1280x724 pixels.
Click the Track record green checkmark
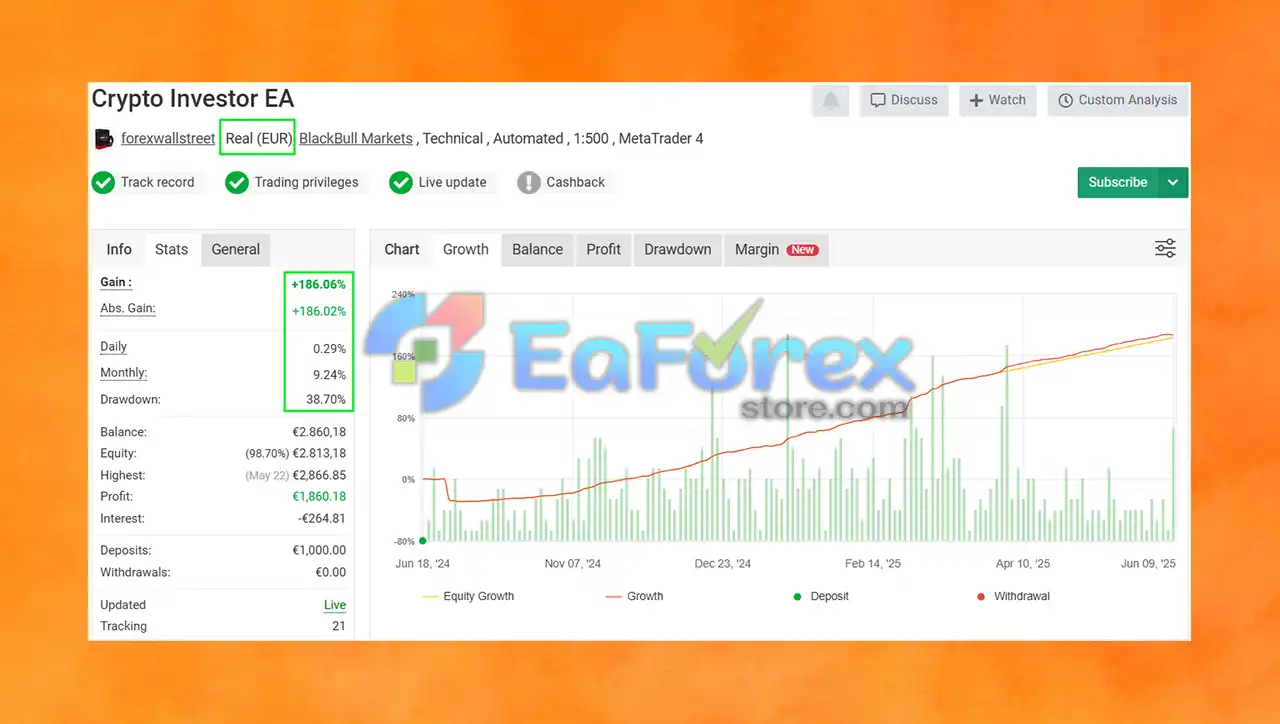[103, 182]
